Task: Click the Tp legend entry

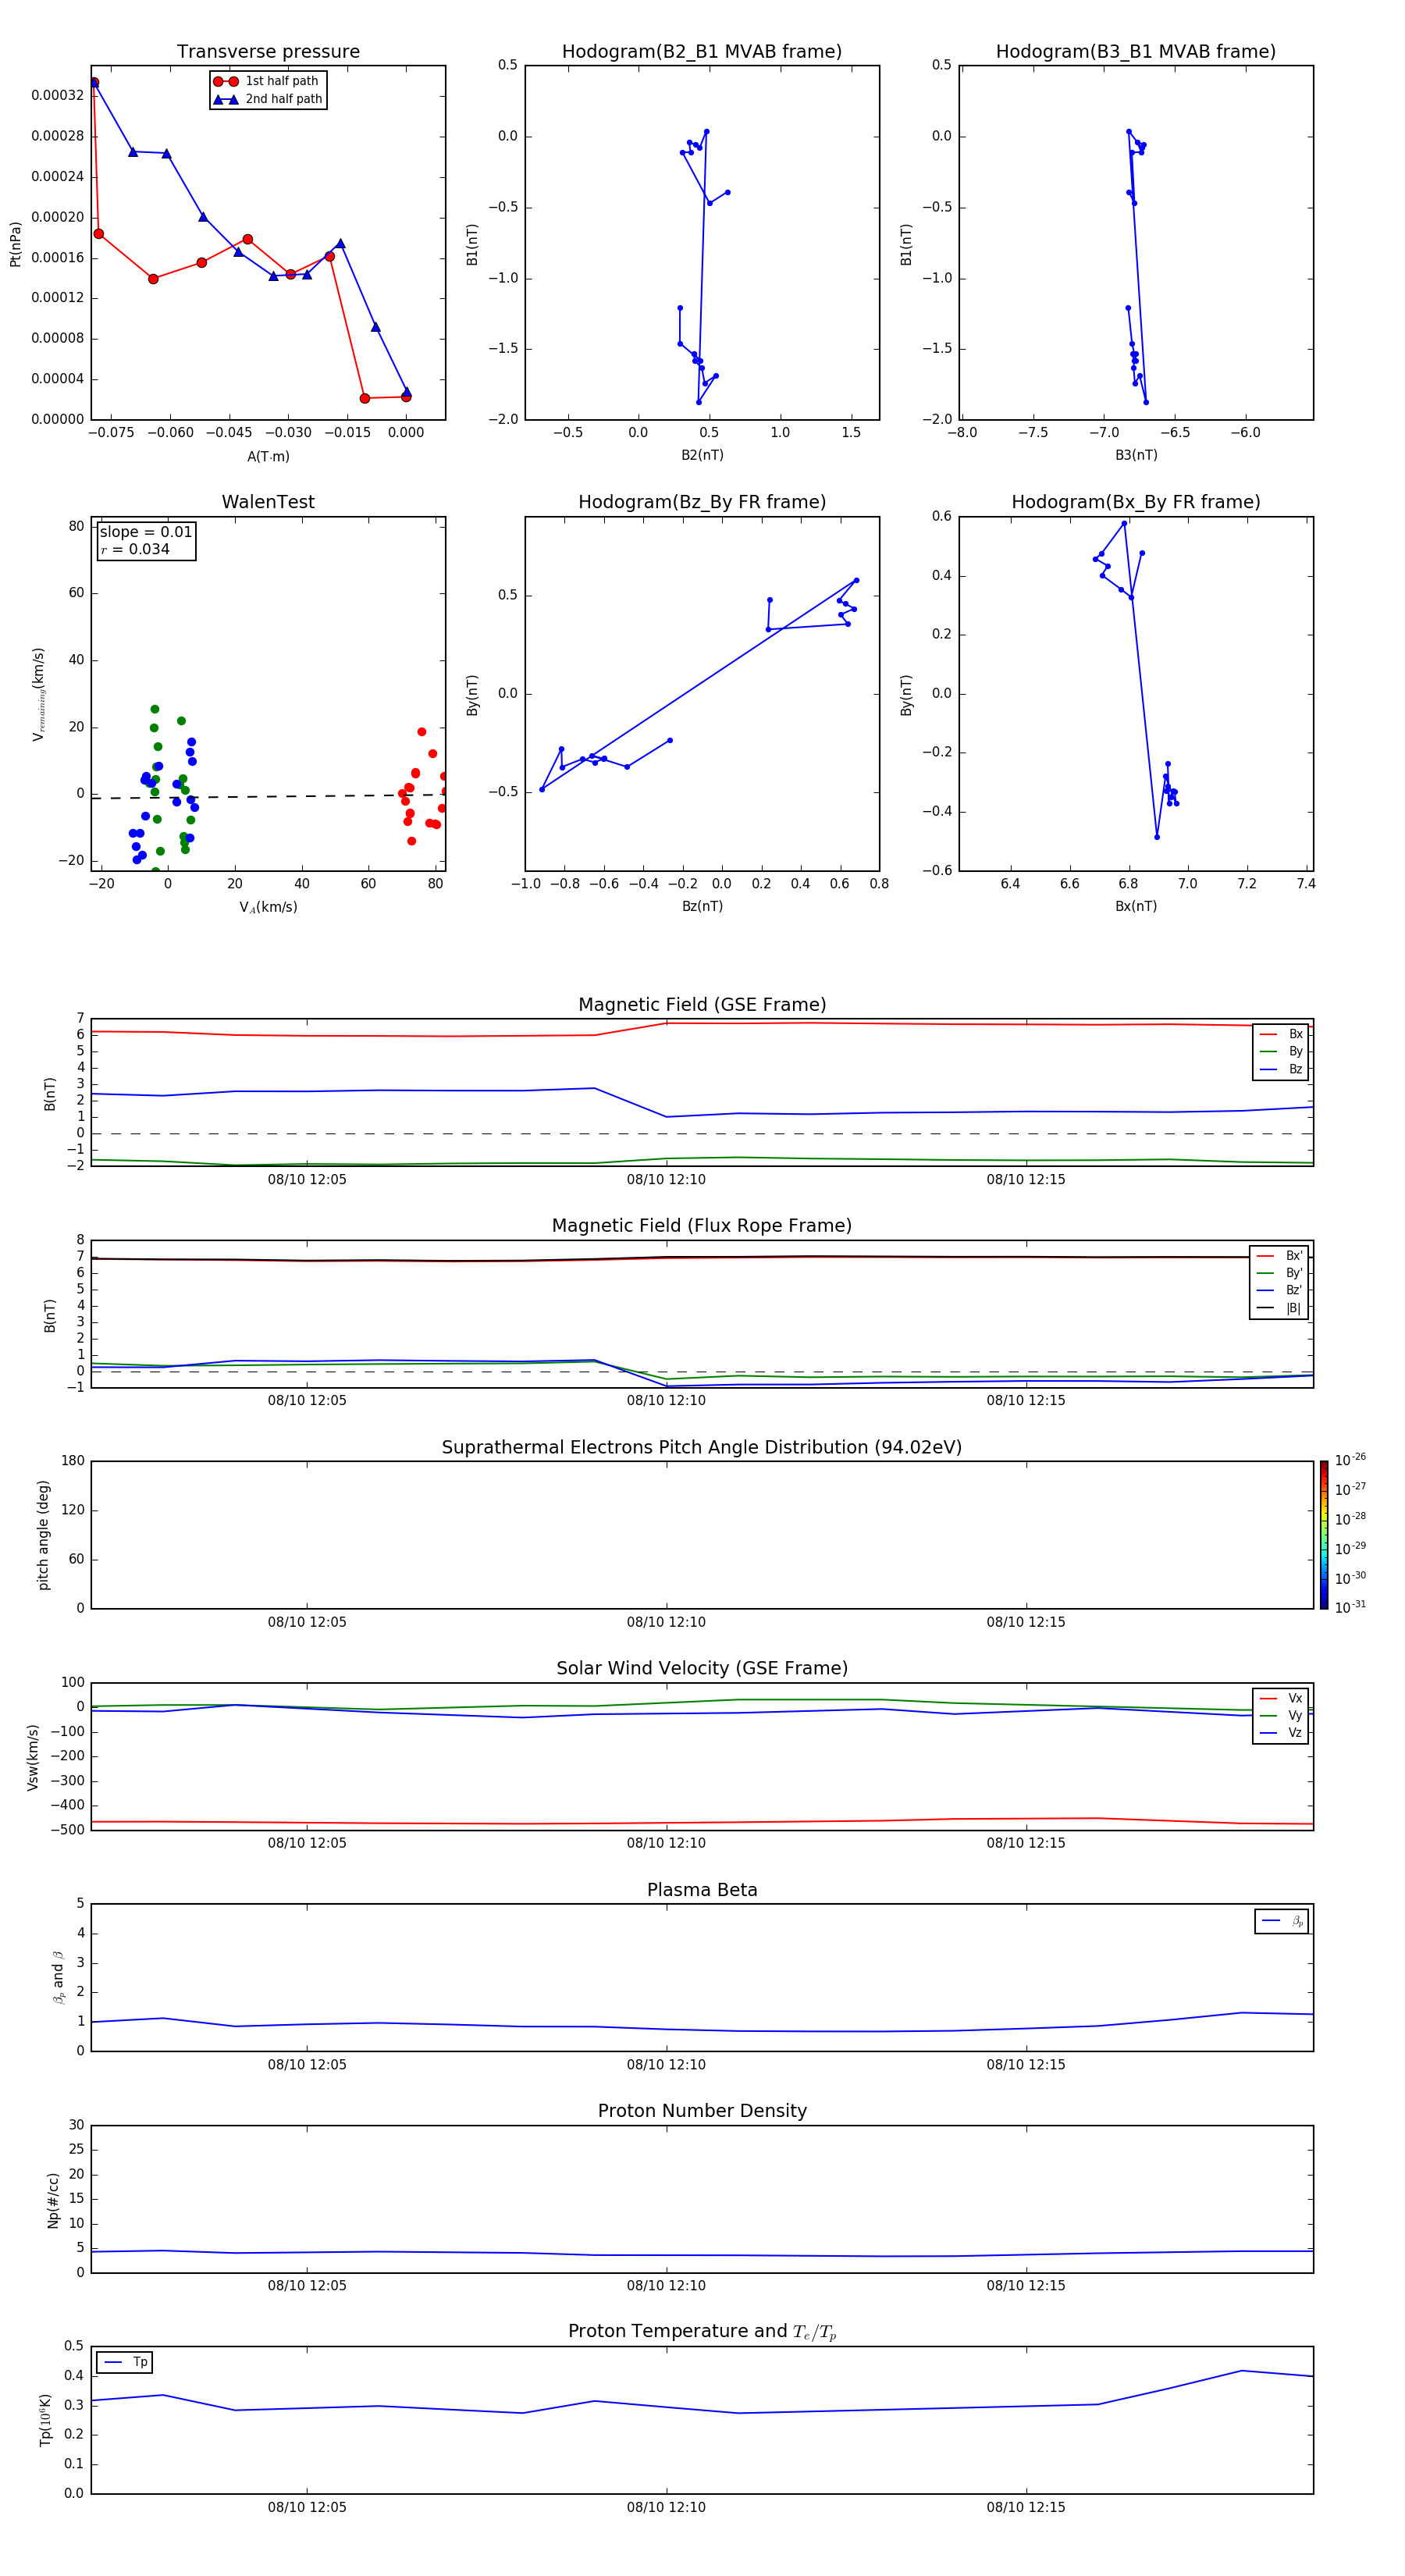Action: (x=125, y=2362)
